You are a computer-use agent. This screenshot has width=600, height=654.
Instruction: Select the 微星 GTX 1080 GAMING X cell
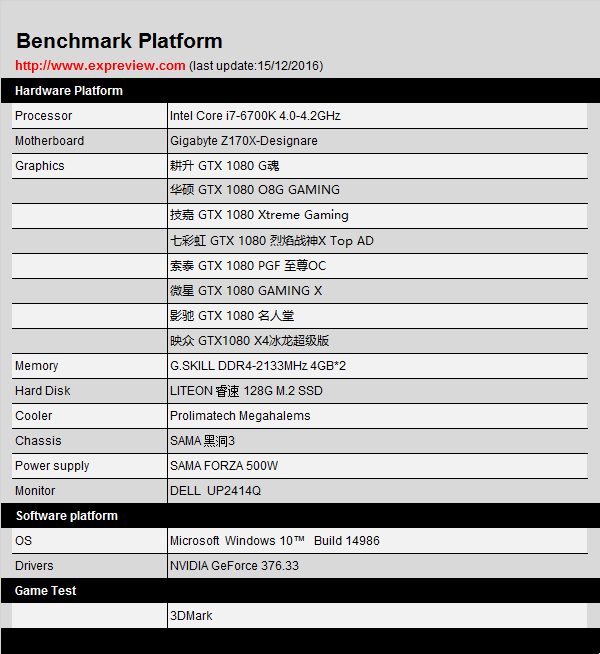click(377, 291)
